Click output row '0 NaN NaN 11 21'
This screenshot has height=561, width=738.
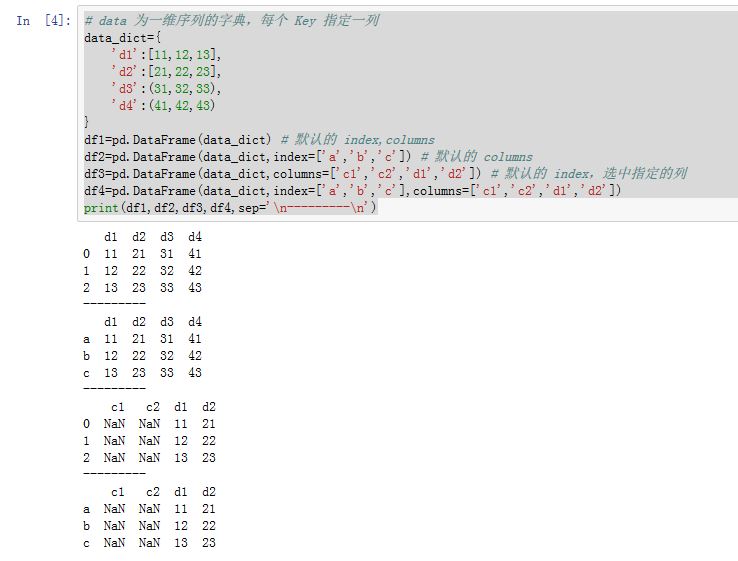pyautogui.click(x=149, y=424)
